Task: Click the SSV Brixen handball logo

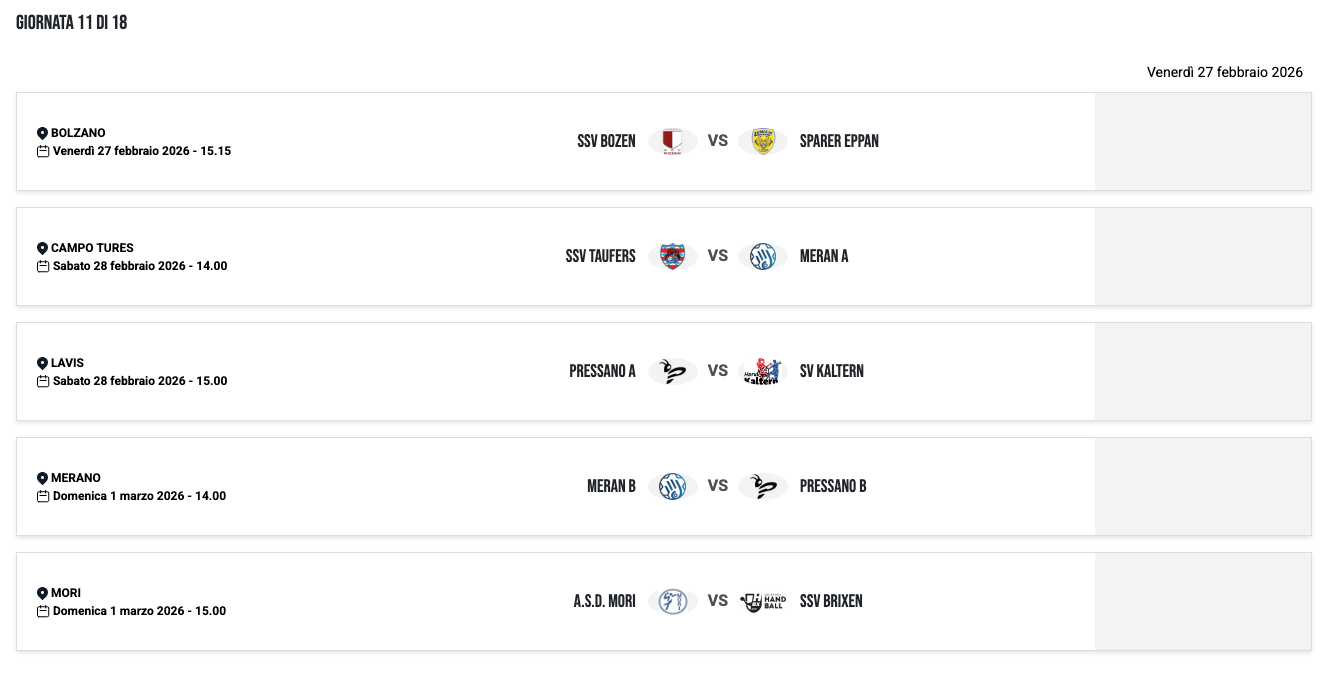Action: [763, 601]
